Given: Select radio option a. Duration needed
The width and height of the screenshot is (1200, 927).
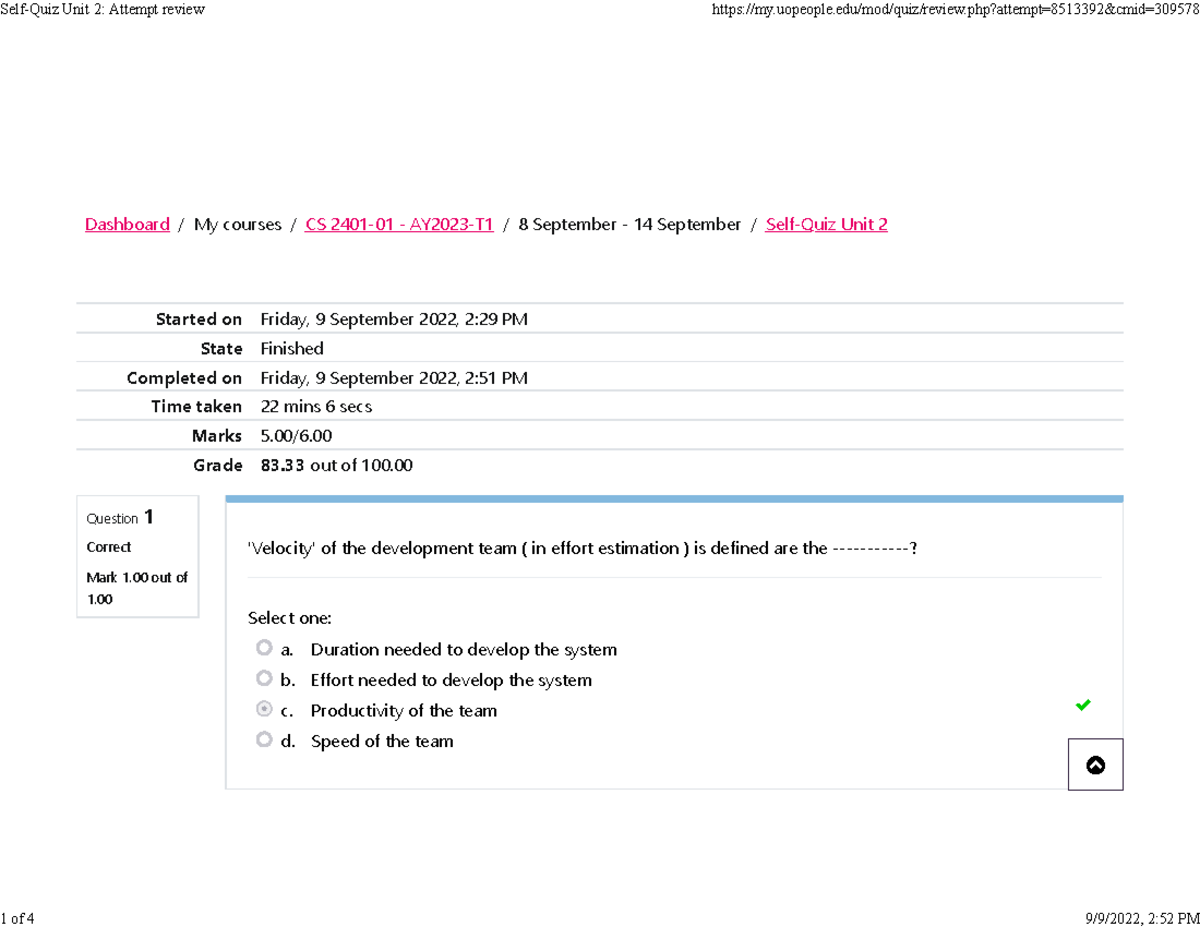Looking at the screenshot, I should (x=264, y=648).
